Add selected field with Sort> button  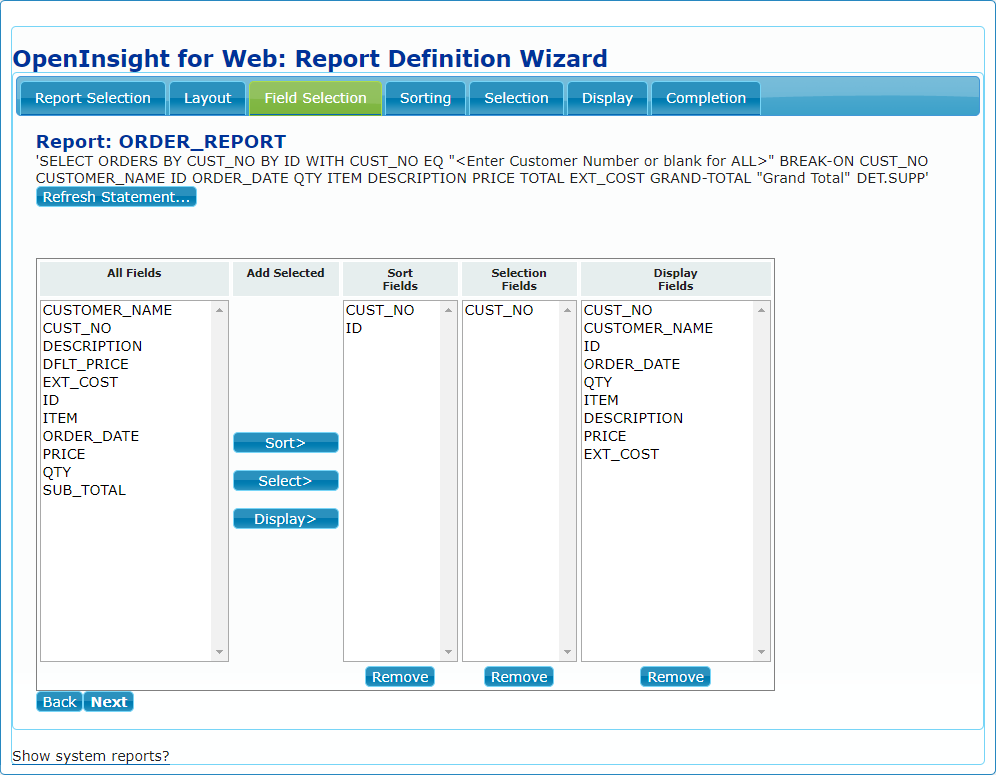click(x=285, y=443)
